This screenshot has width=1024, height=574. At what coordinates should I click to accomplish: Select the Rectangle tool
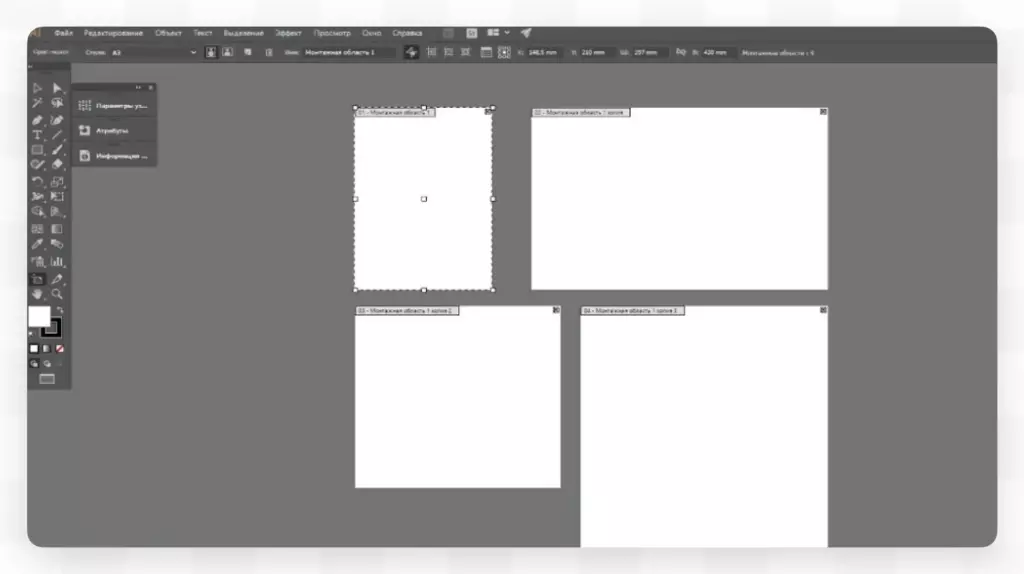coord(37,150)
